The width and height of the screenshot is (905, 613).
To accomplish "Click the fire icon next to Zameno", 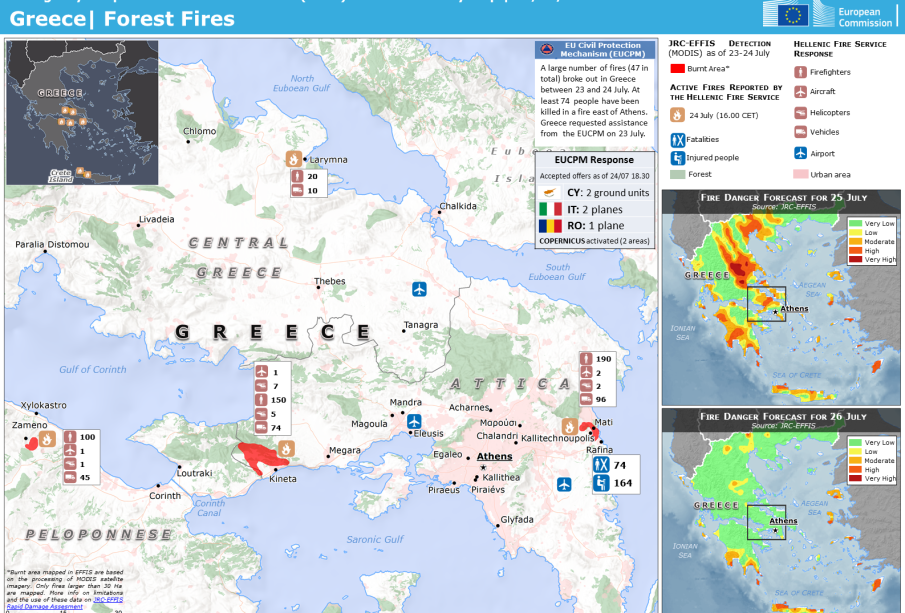I will pos(47,439).
